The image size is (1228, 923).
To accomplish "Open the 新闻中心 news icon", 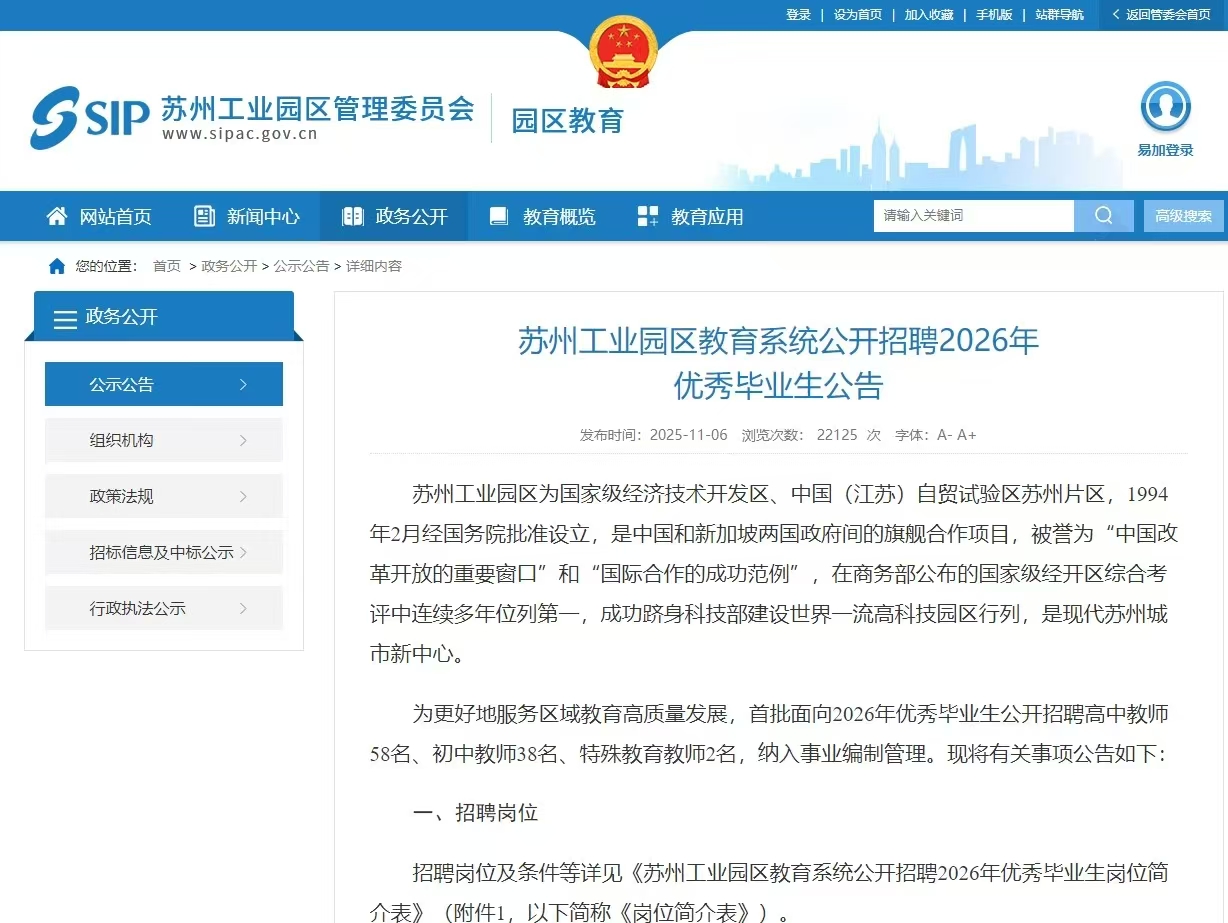I will coord(204,215).
